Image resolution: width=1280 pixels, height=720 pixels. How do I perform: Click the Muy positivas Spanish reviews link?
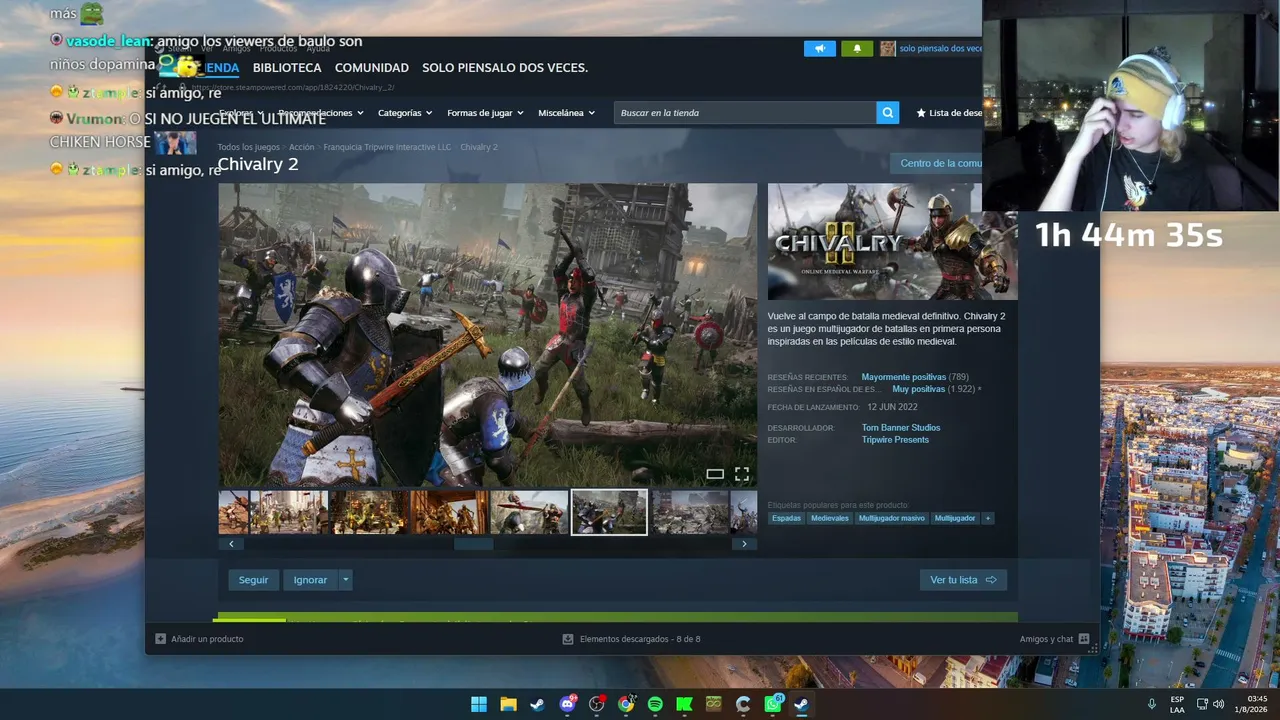point(918,389)
